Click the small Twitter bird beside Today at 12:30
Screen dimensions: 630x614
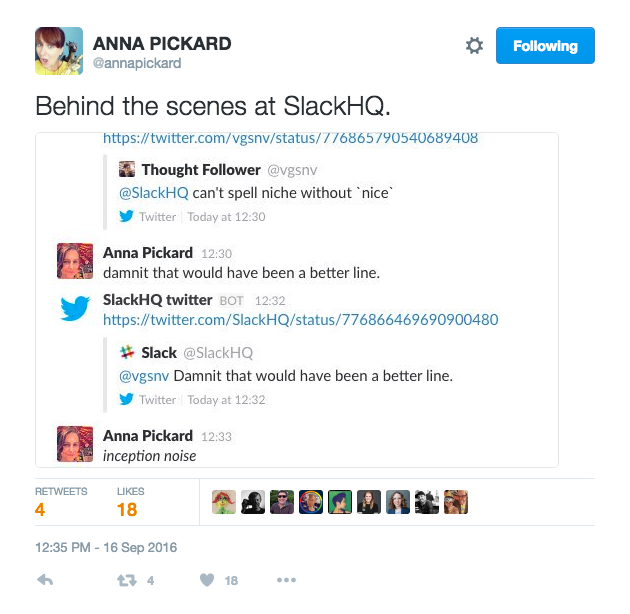pyautogui.click(x=126, y=216)
